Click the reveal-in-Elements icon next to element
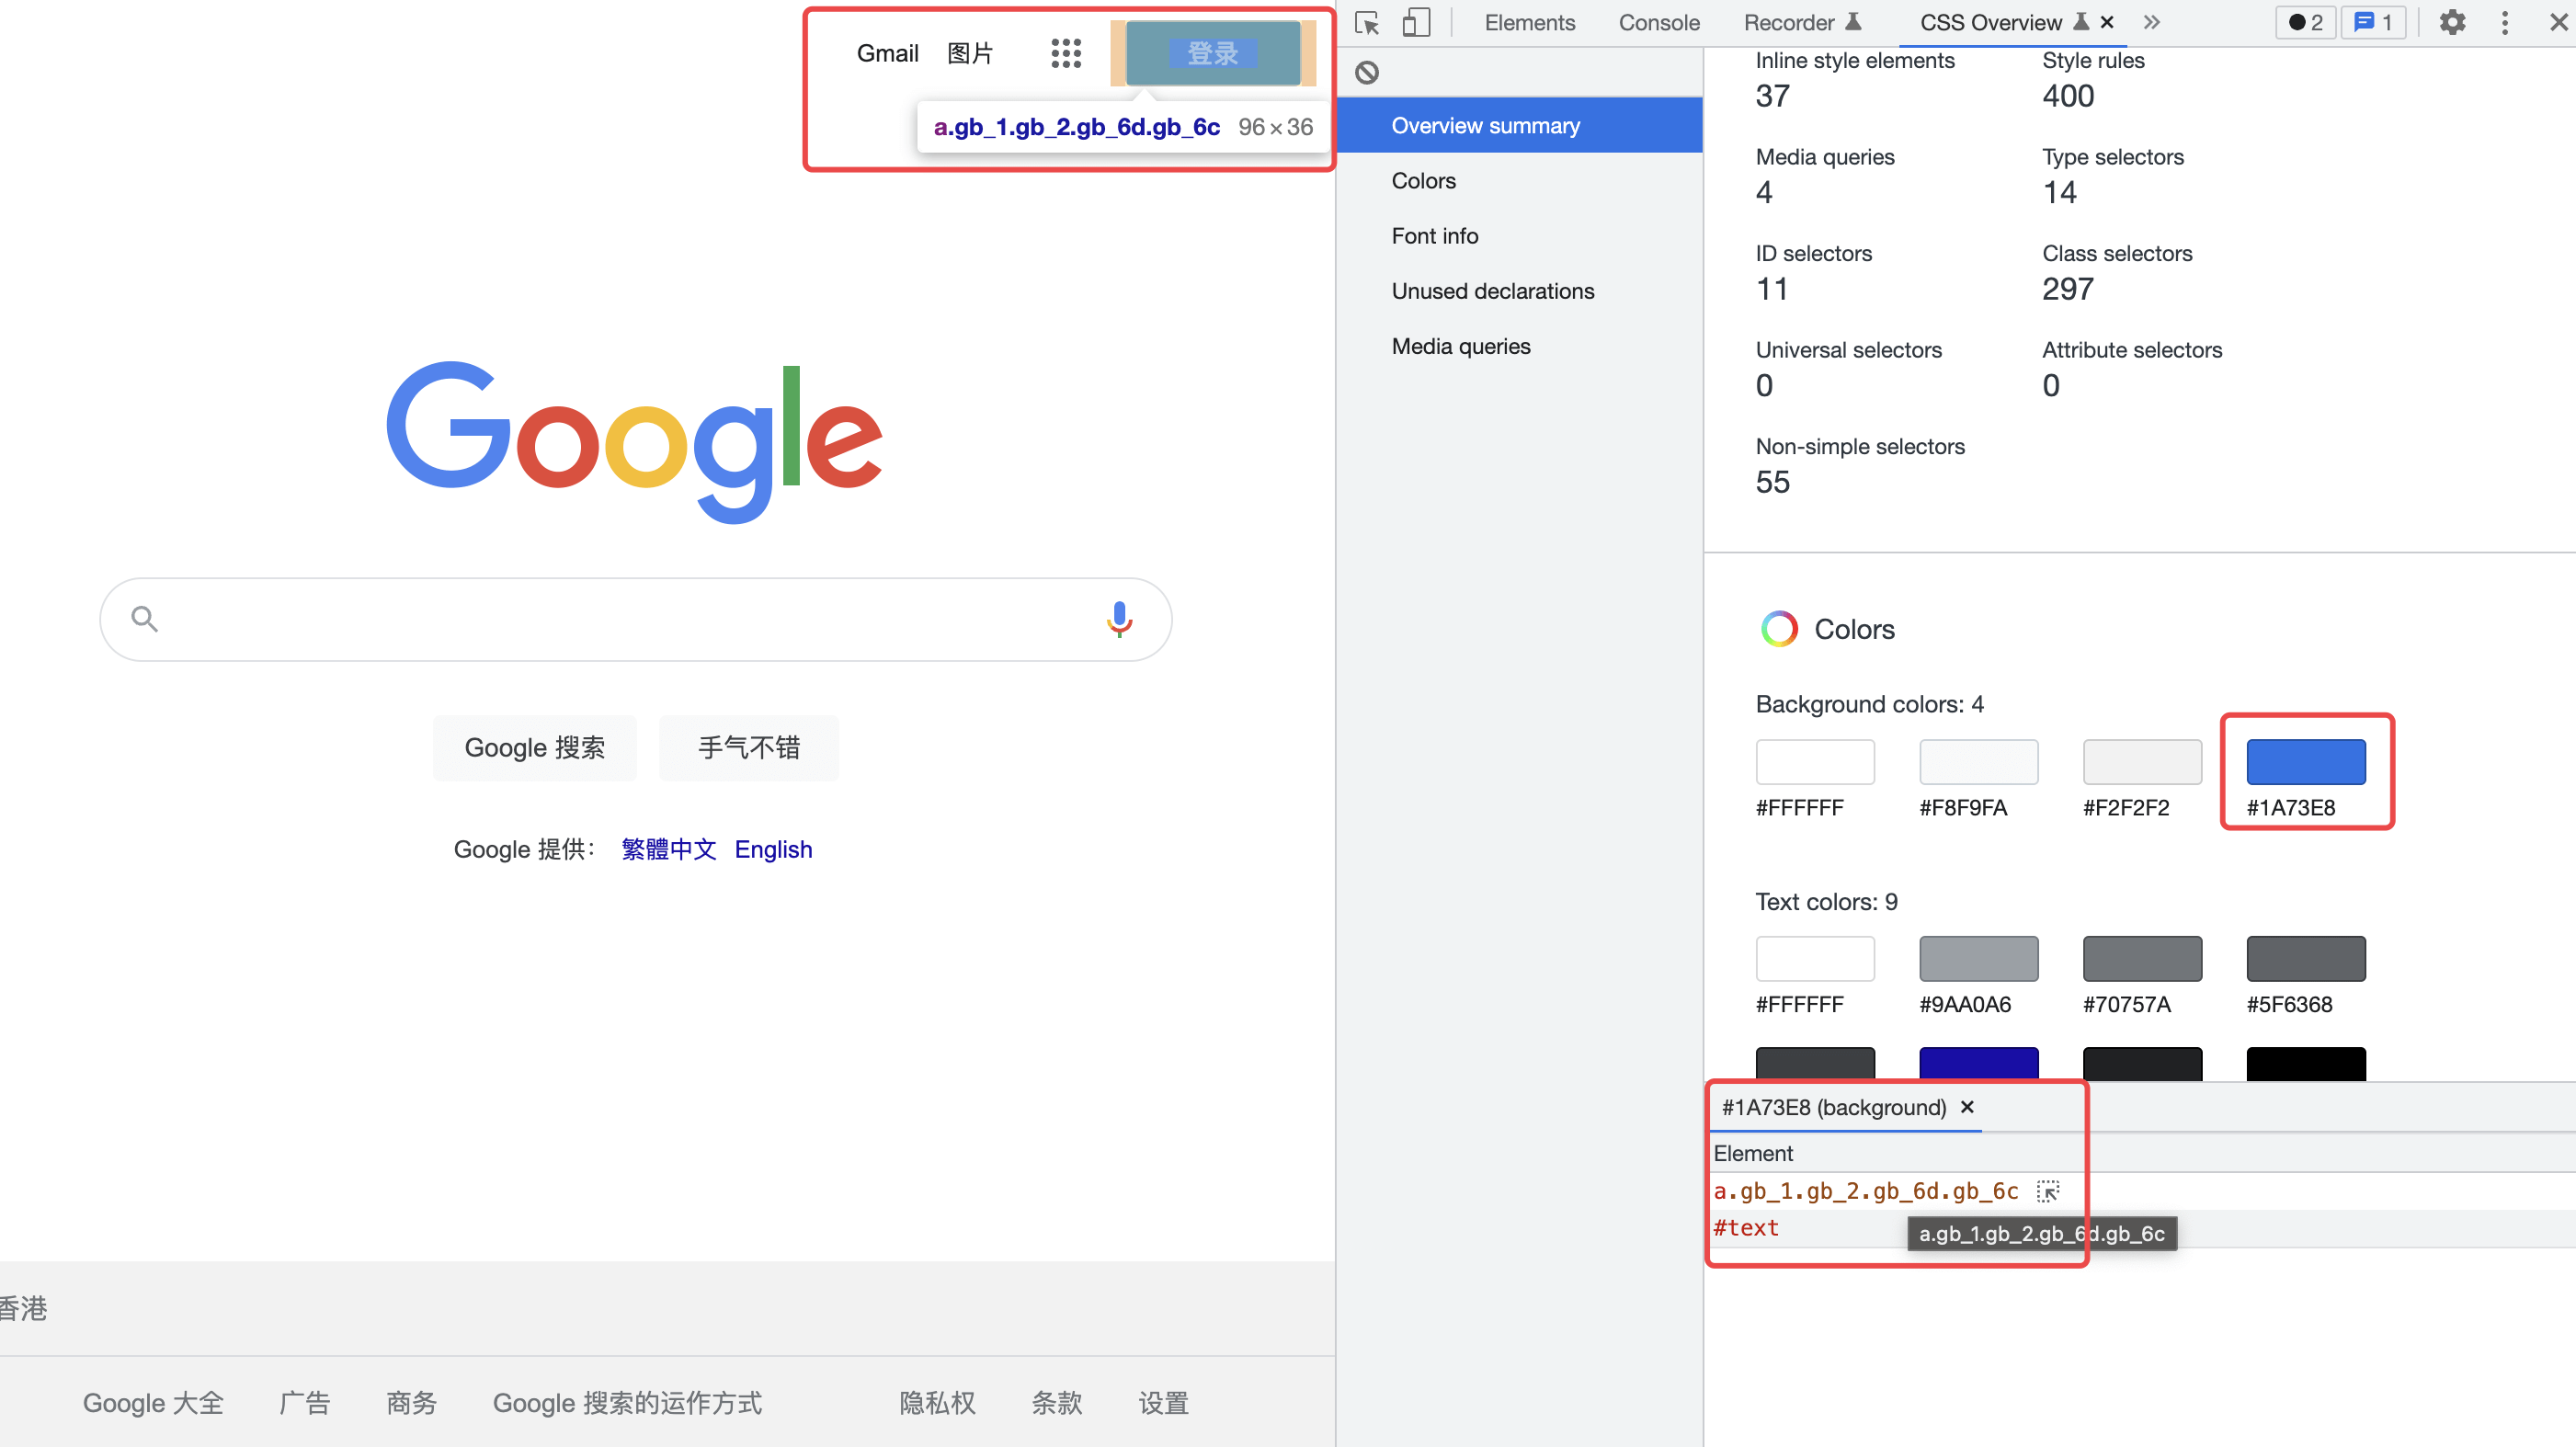The height and width of the screenshot is (1447, 2576). tap(2048, 1191)
